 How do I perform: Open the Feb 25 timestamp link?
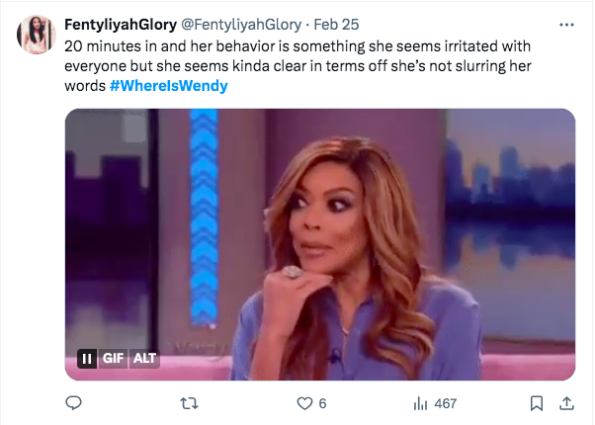[336, 25]
